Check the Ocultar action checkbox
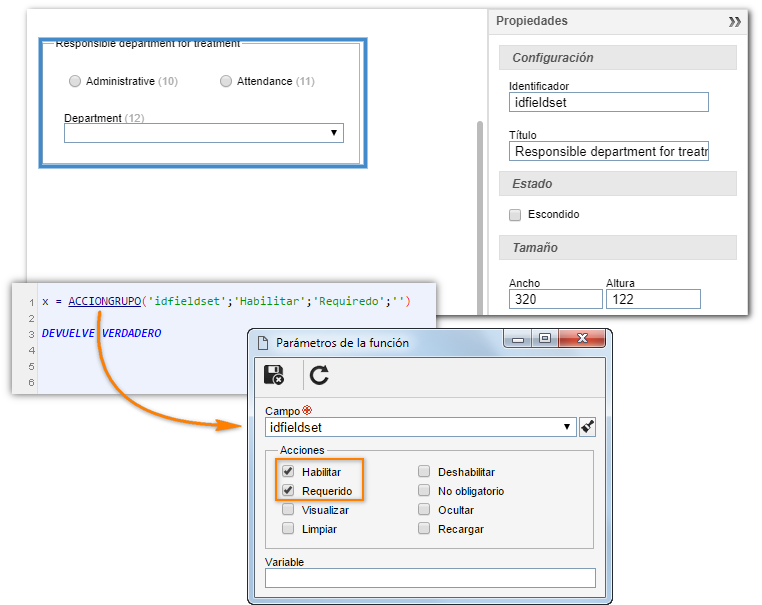Image resolution: width=762 pixels, height=605 pixels. 424,509
